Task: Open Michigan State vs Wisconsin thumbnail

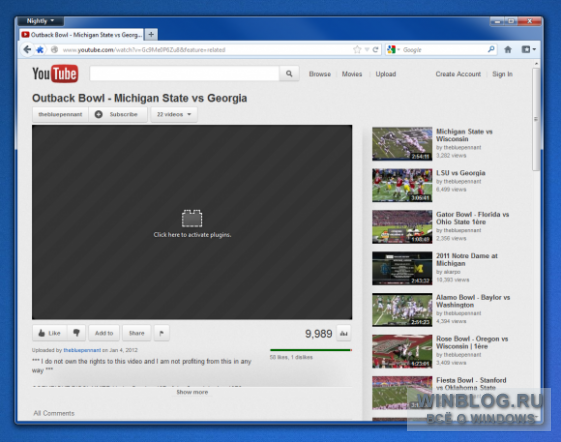Action: click(x=402, y=144)
